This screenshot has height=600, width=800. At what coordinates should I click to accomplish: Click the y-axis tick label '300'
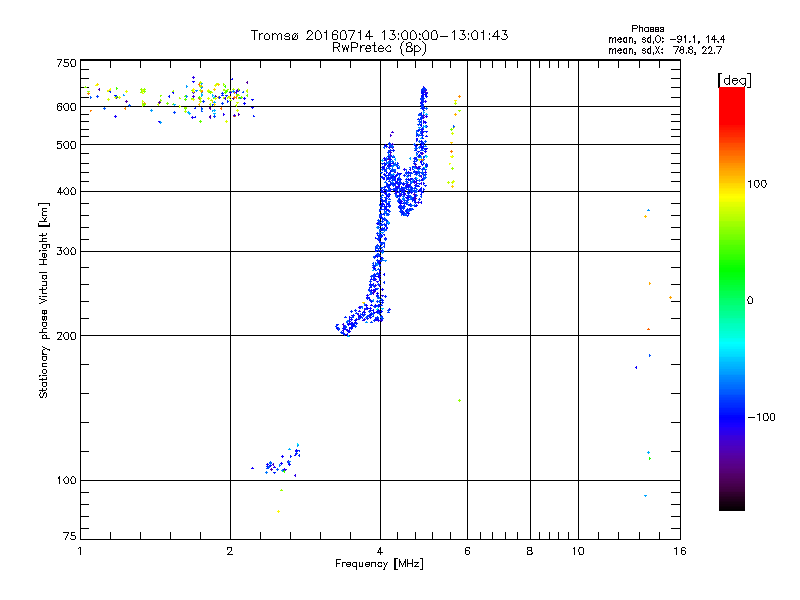click(x=66, y=251)
